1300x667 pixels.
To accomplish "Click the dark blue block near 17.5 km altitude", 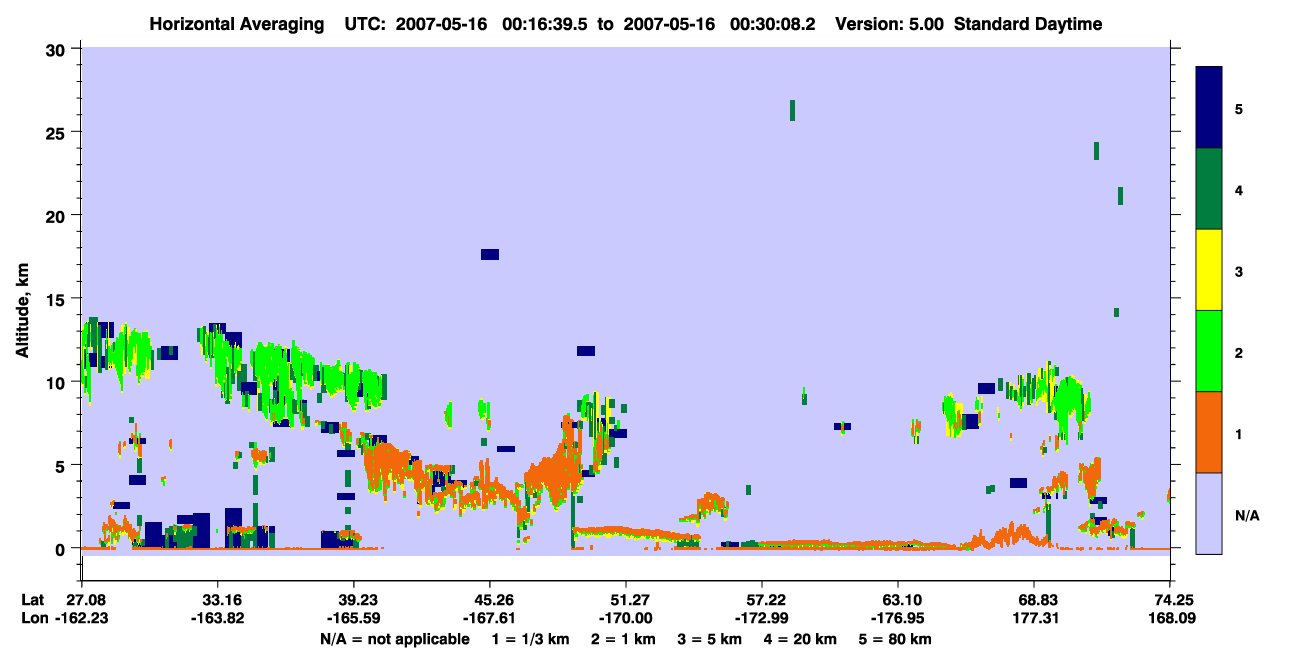I will [x=490, y=254].
